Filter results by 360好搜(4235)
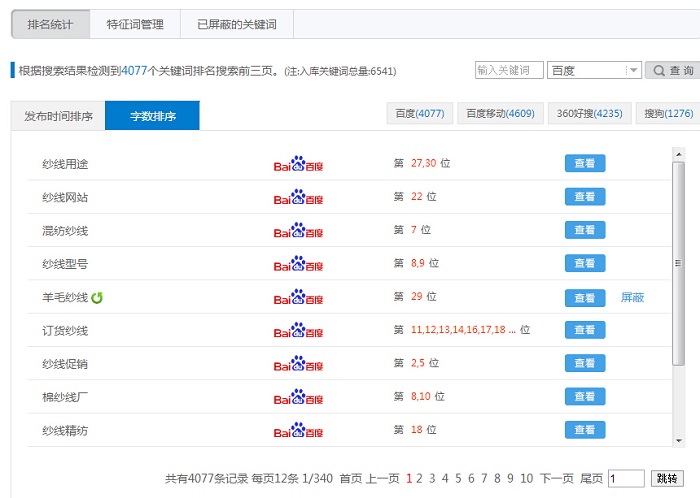Viewport: 700px width, 498px height. pyautogui.click(x=590, y=114)
